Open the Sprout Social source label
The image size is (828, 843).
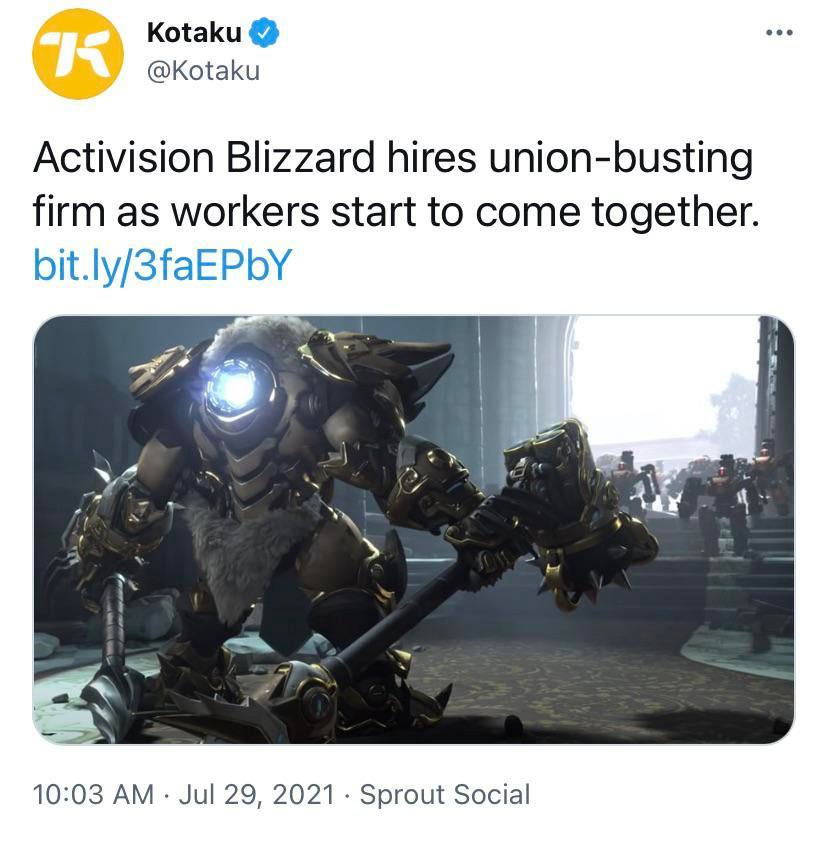[445, 795]
